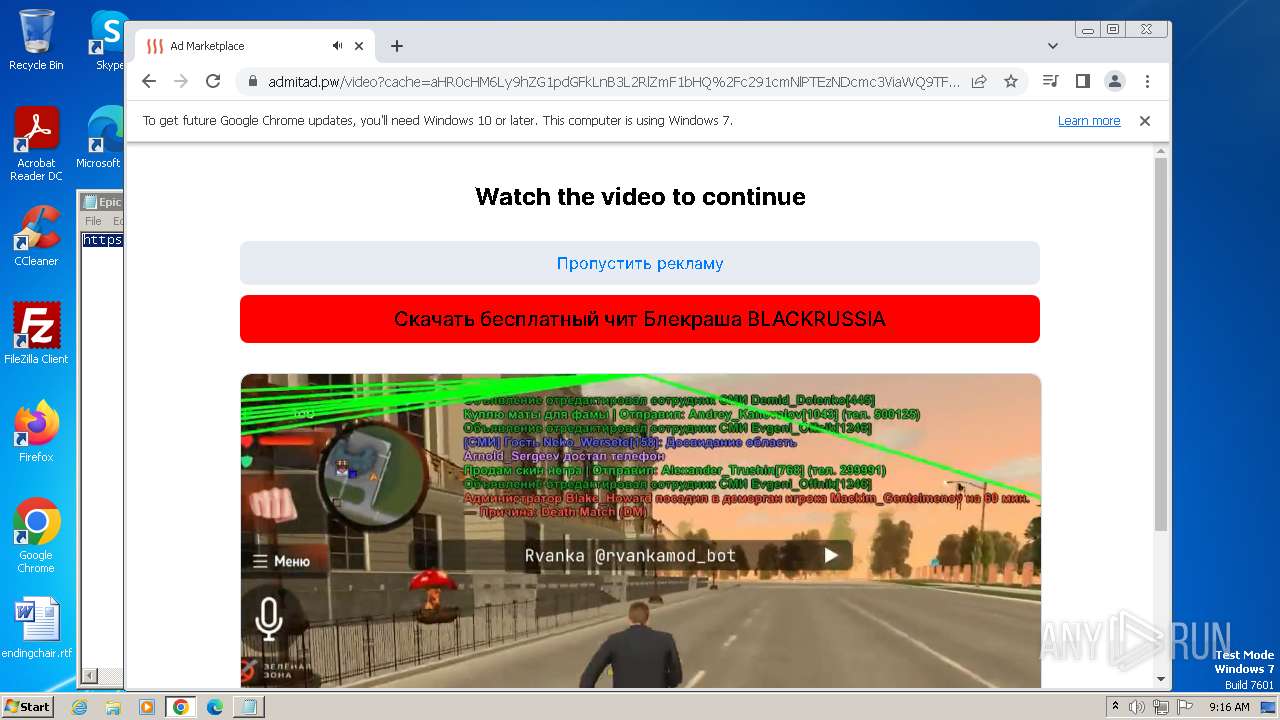The image size is (1280, 720).
Task: Open Windows Media Player from taskbar
Action: [147, 707]
